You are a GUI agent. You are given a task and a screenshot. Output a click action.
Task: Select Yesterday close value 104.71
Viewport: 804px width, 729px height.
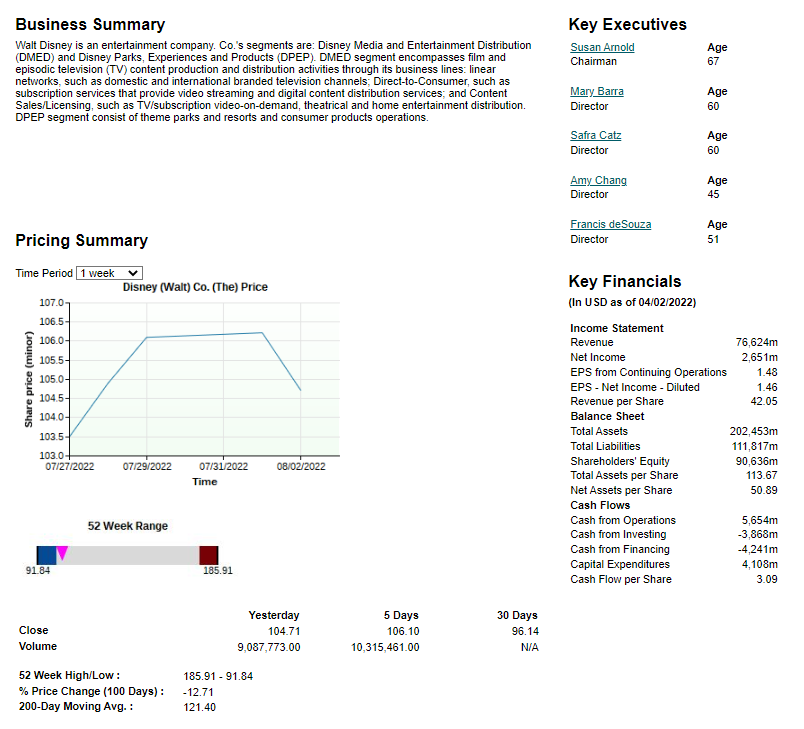pos(284,631)
